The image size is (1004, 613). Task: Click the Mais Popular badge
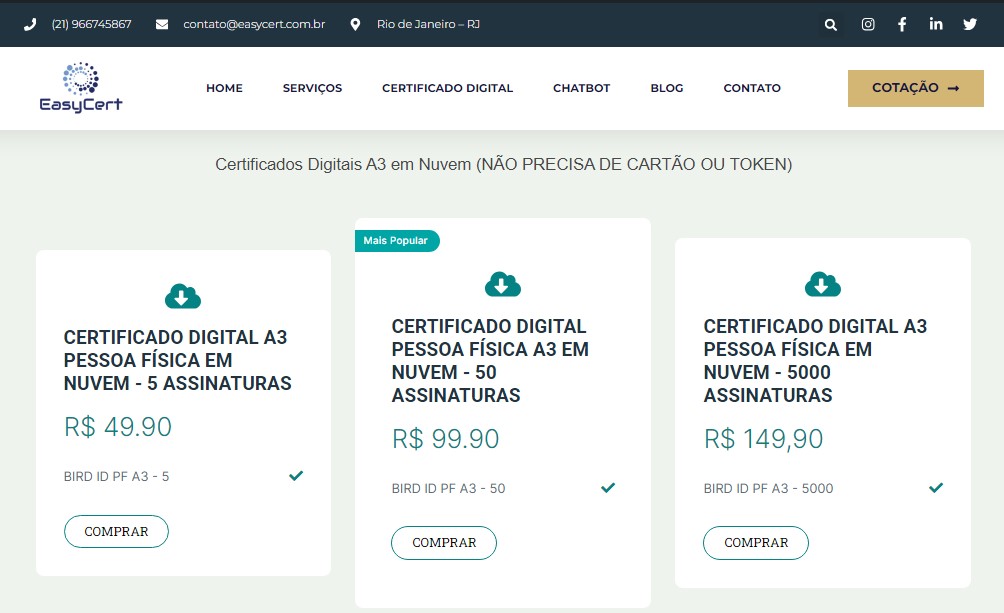point(396,241)
